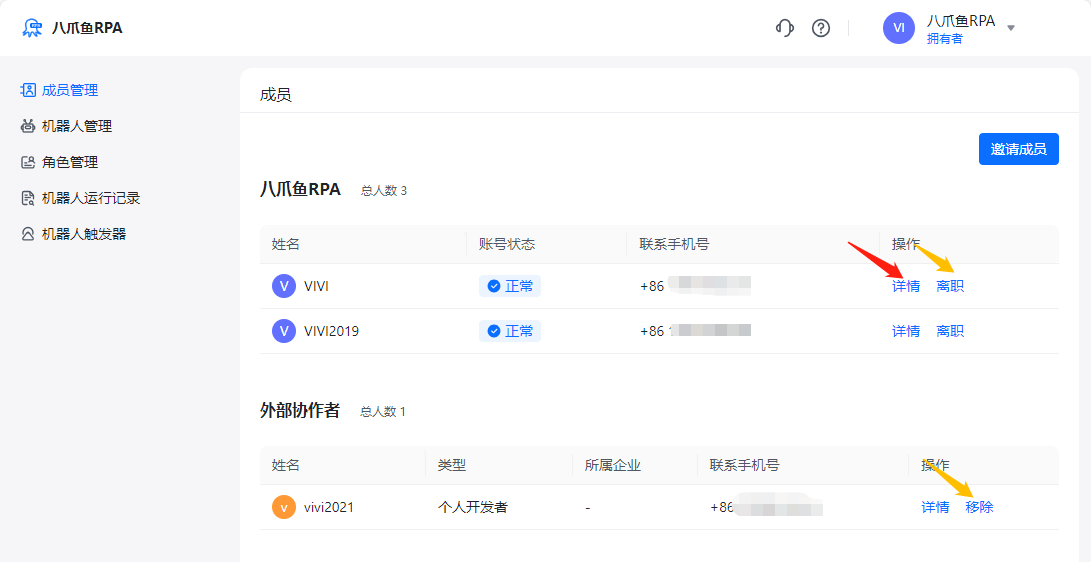Click the 类型 column header
Image resolution: width=1091 pixels, height=562 pixels.
tap(452, 465)
